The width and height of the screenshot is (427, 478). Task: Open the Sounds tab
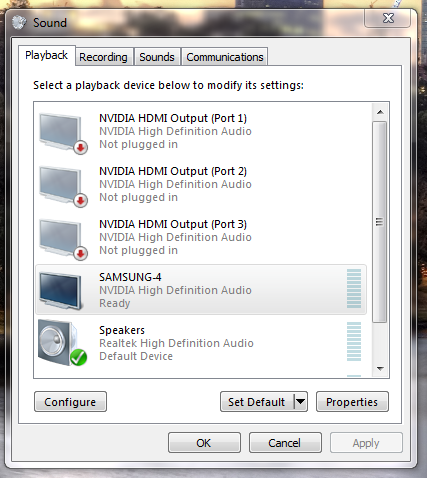point(157,57)
